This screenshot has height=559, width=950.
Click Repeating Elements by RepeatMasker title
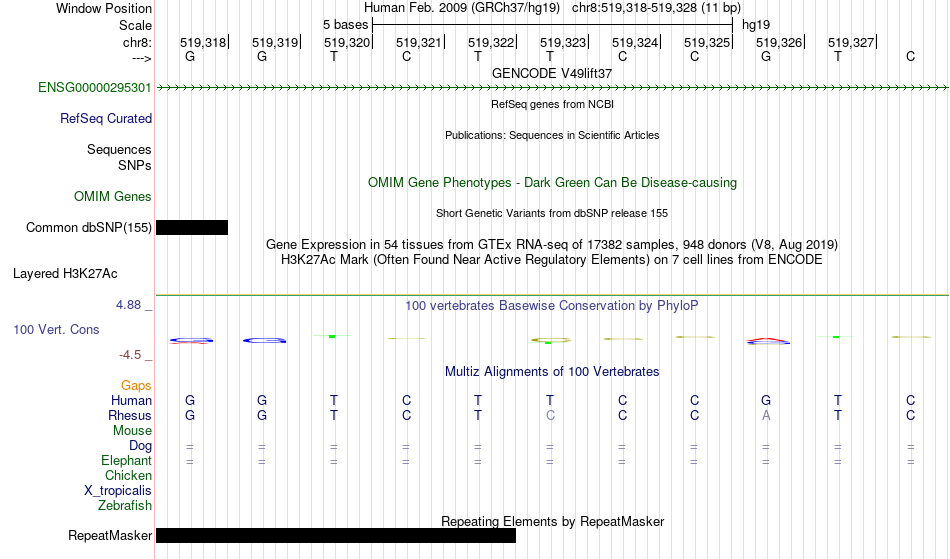point(552,521)
